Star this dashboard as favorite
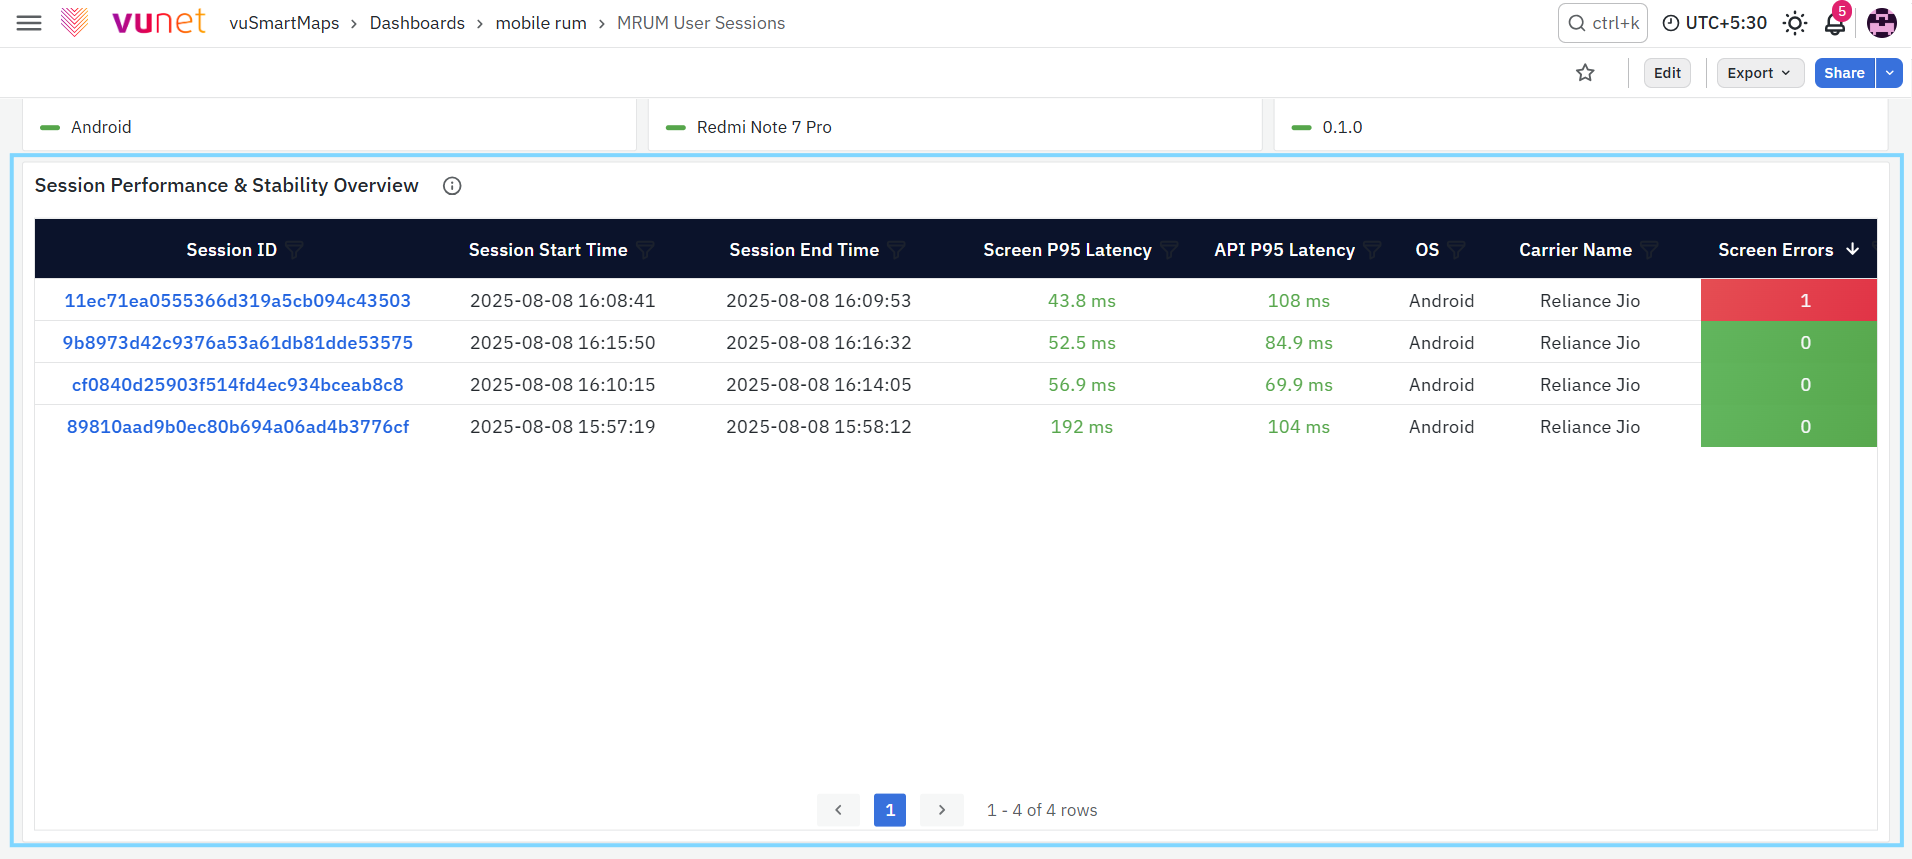This screenshot has width=1912, height=859. [1585, 73]
